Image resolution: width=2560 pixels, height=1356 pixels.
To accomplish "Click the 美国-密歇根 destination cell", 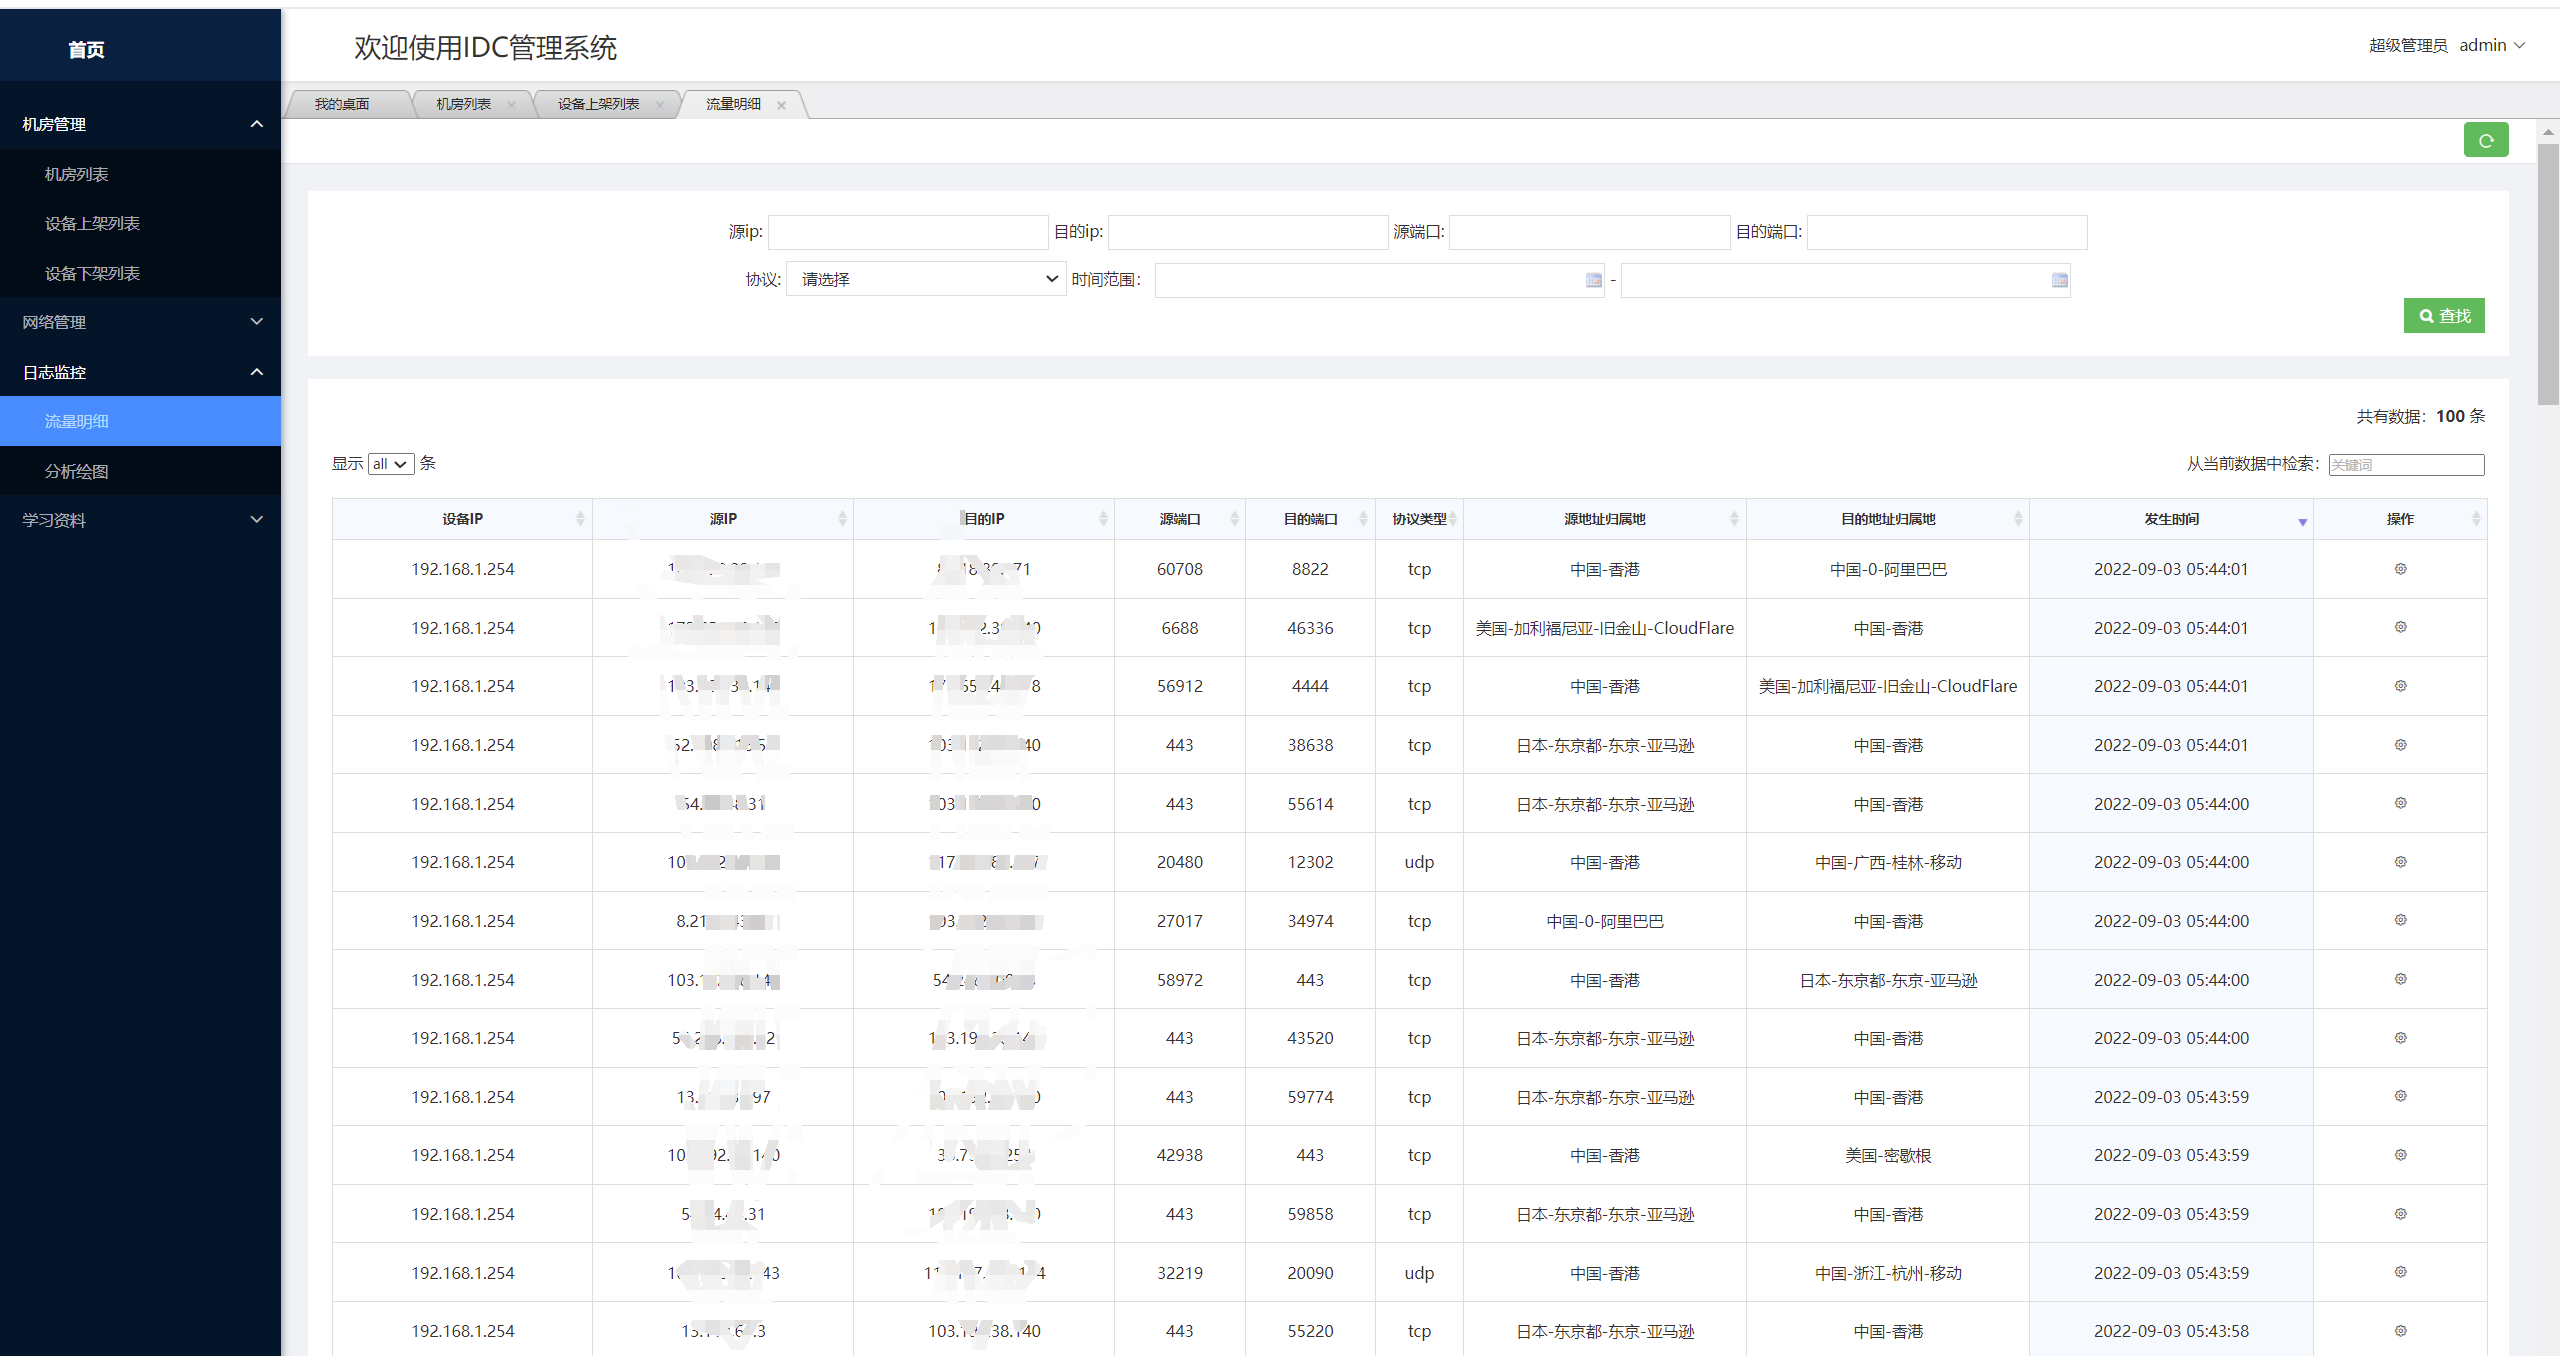I will point(1888,1155).
